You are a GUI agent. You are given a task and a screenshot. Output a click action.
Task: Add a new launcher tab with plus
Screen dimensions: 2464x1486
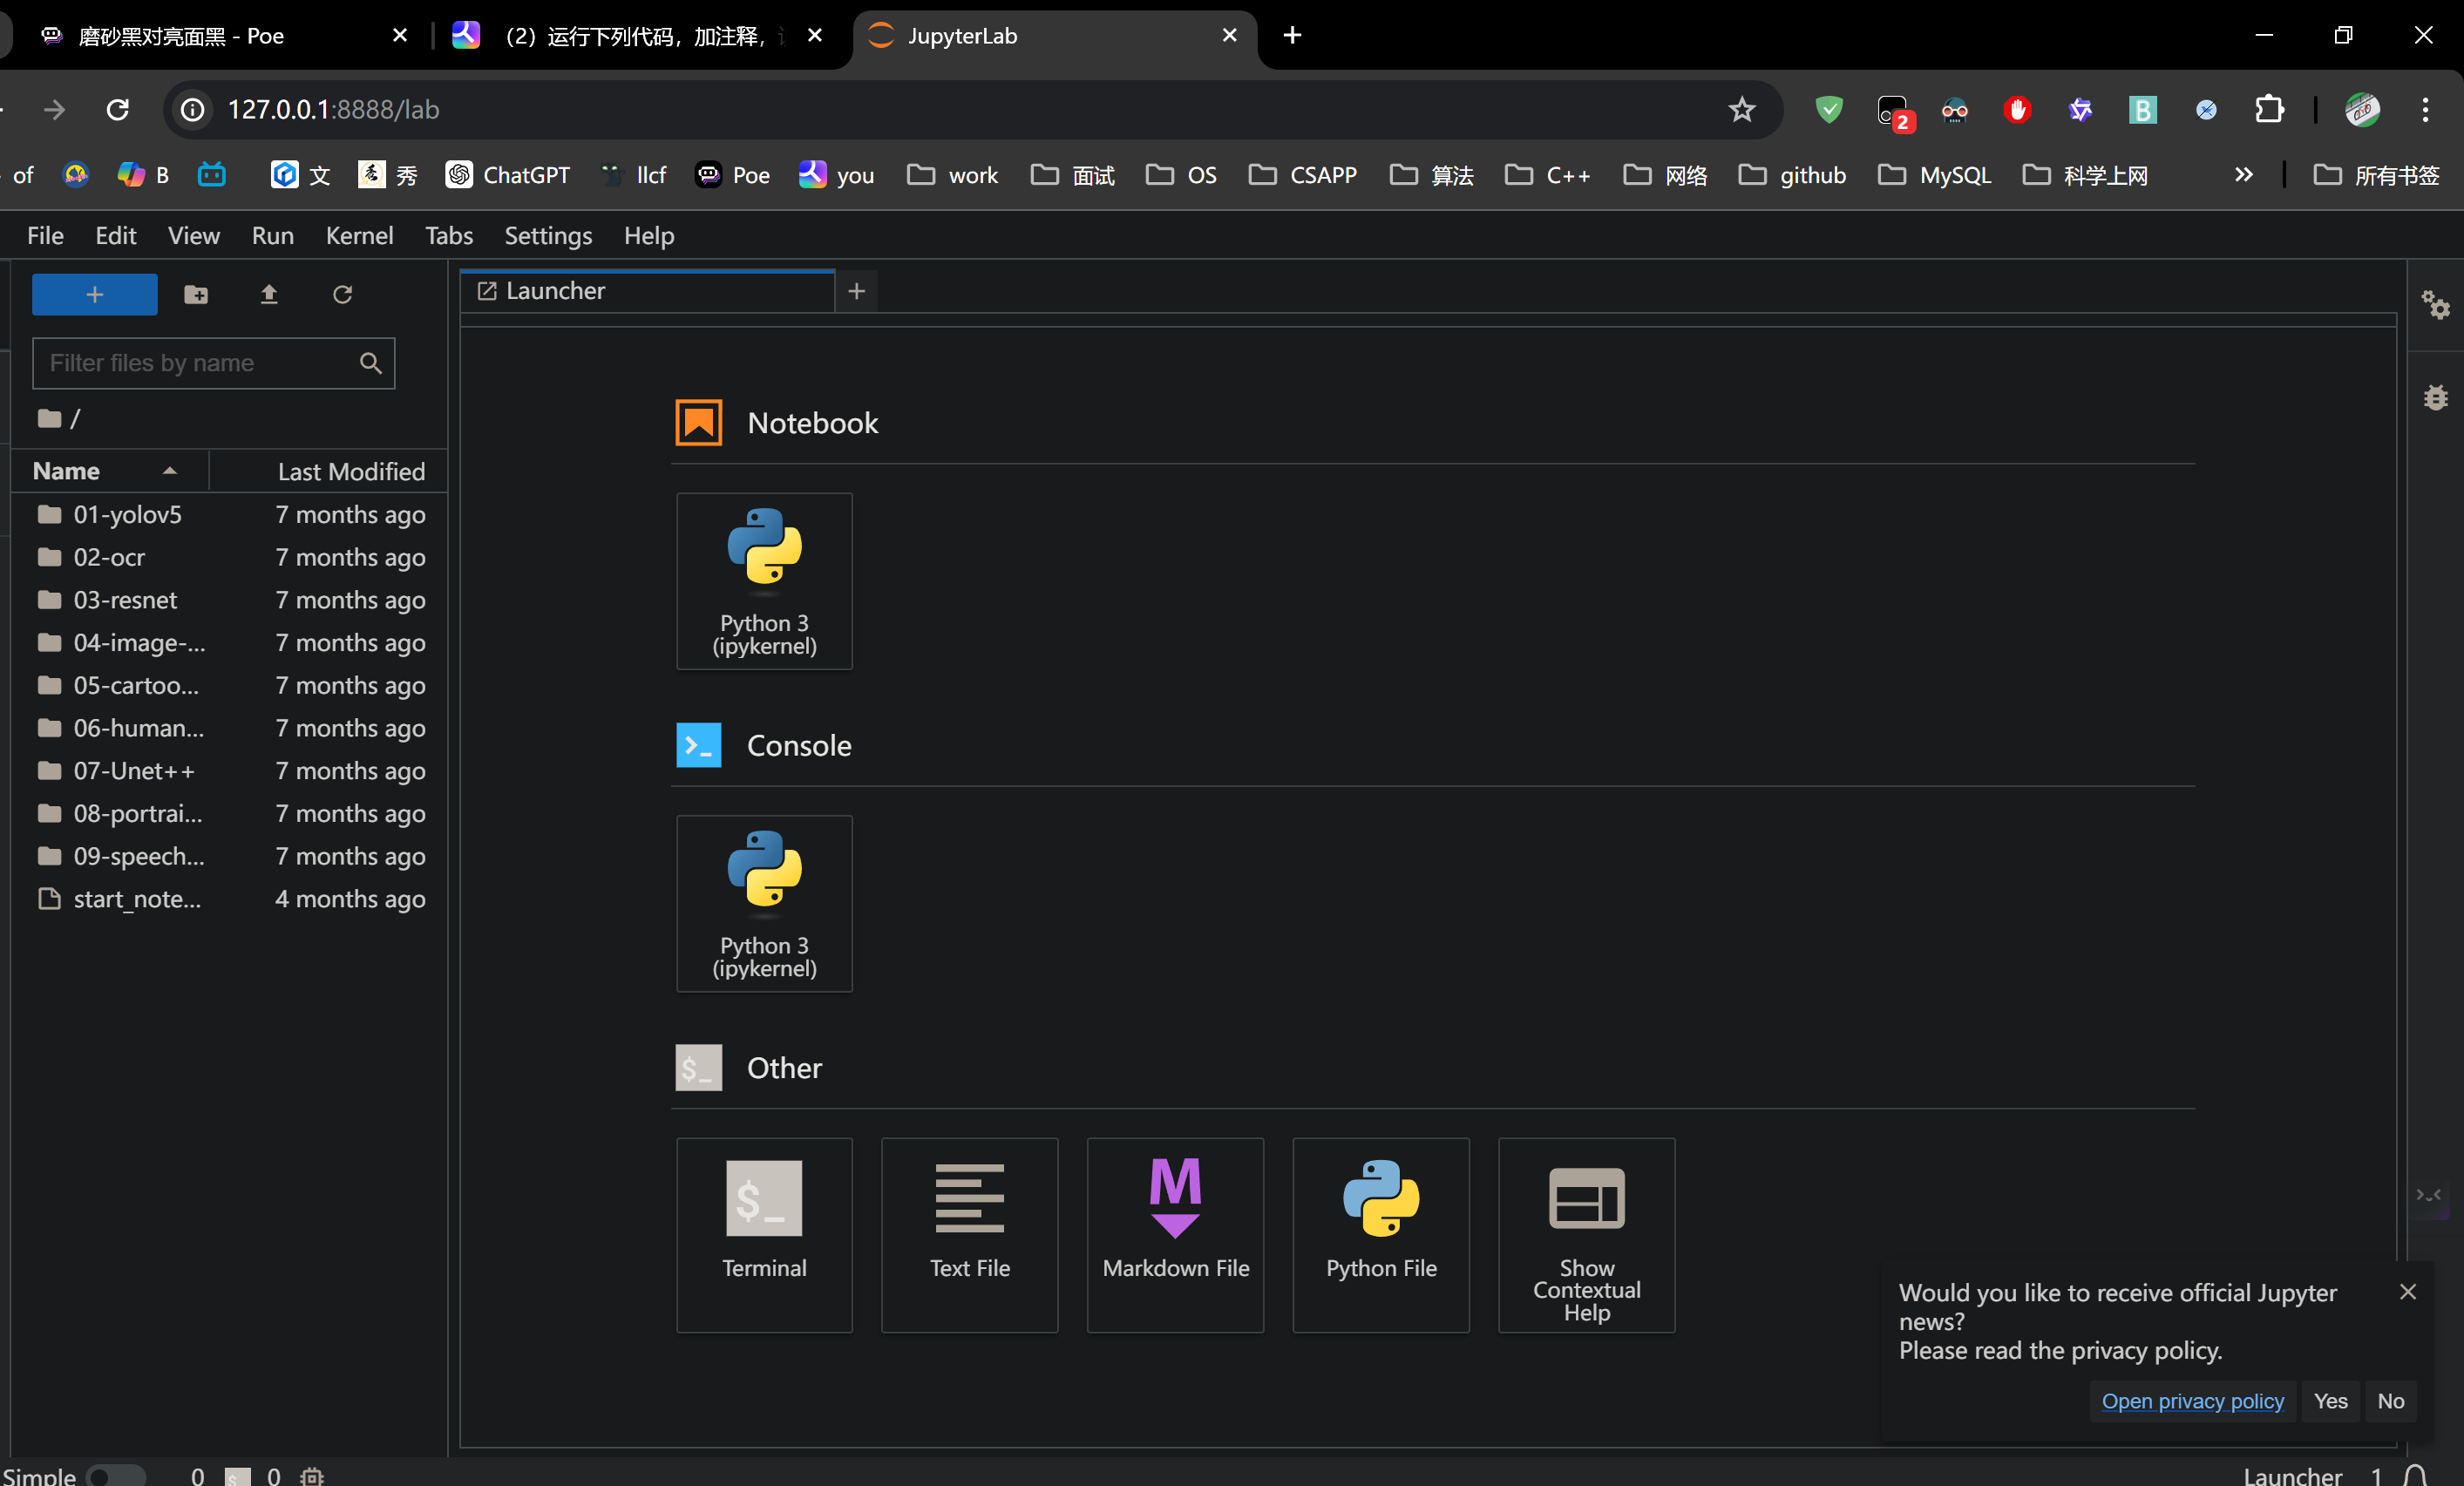[856, 291]
